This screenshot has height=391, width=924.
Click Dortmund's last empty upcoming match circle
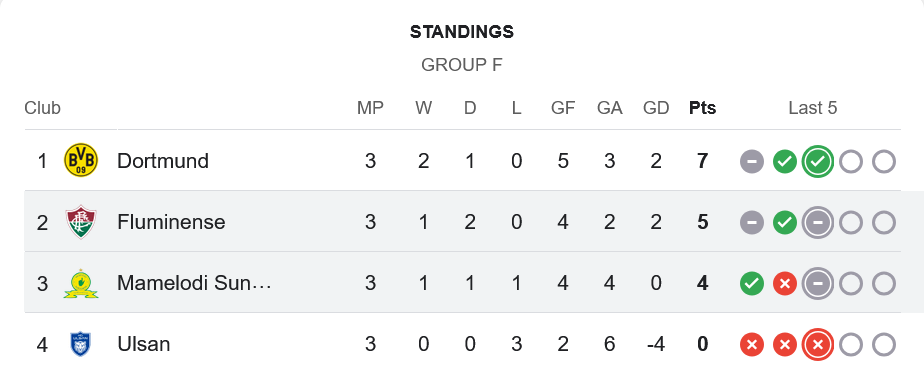[x=883, y=161]
